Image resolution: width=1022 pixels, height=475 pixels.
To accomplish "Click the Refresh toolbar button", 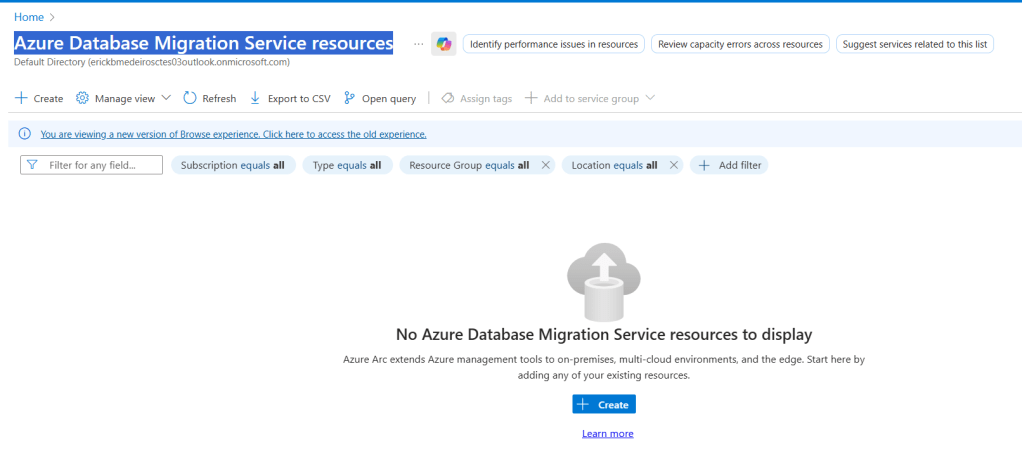I will [209, 98].
